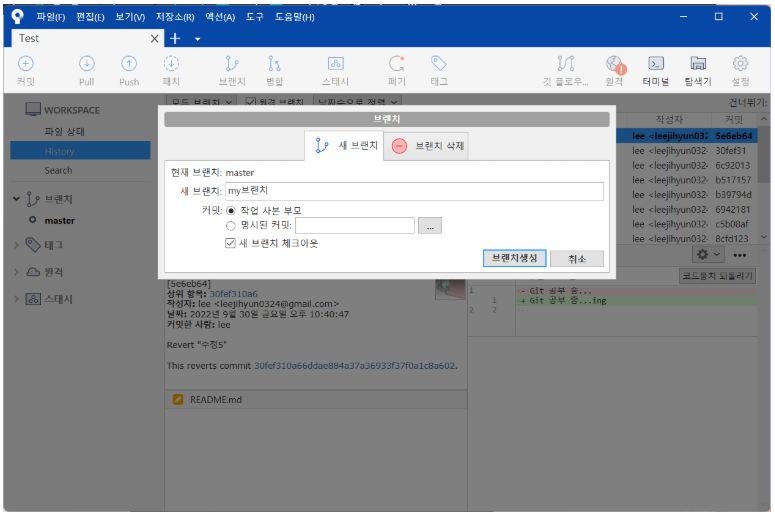Open the 편집(E) menu
The image size is (775, 514).
point(90,17)
